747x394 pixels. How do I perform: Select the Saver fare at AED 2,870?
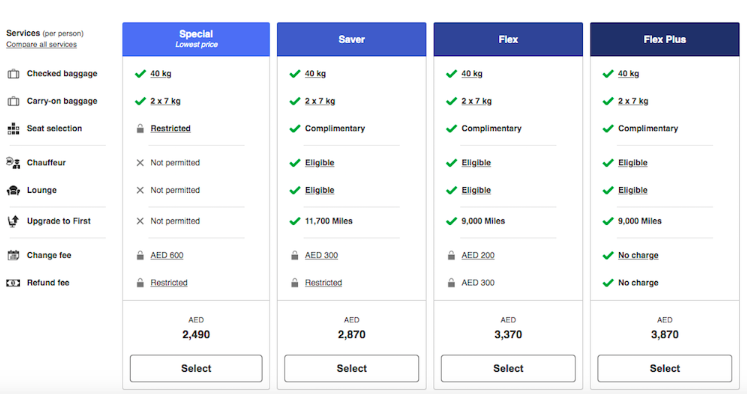point(352,368)
